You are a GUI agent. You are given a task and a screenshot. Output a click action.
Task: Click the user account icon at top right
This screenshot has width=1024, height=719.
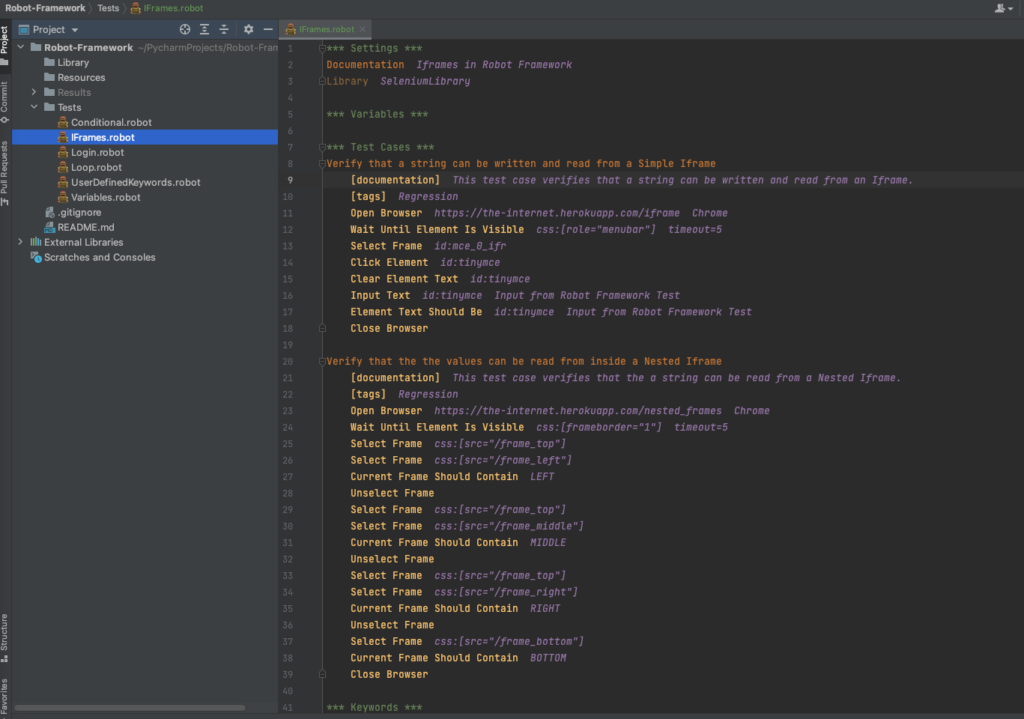pos(1001,8)
